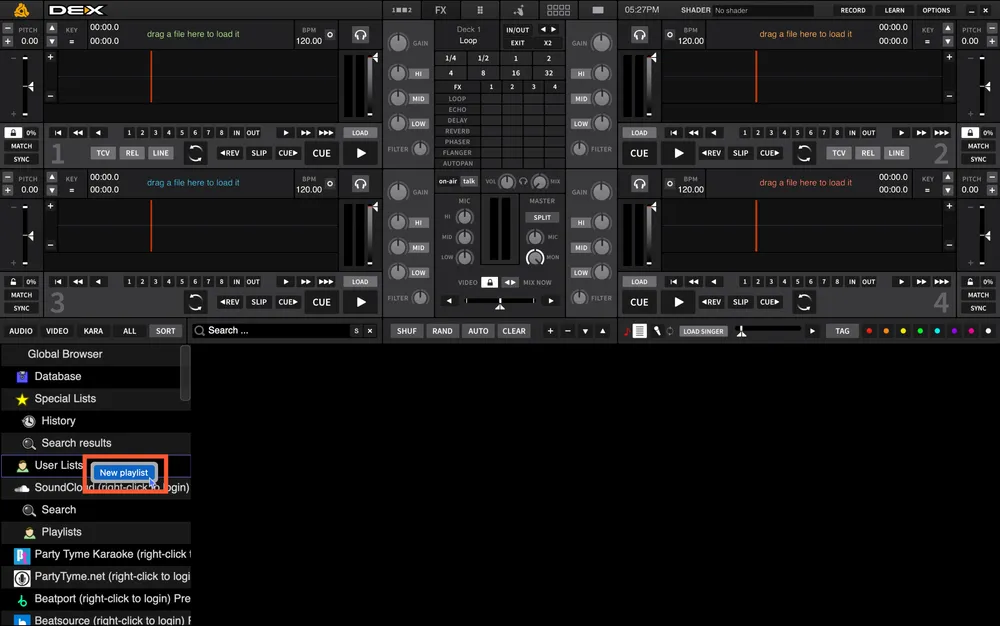This screenshot has height=626, width=1000.
Task: Click the red tag color dot
Action: tap(869, 330)
